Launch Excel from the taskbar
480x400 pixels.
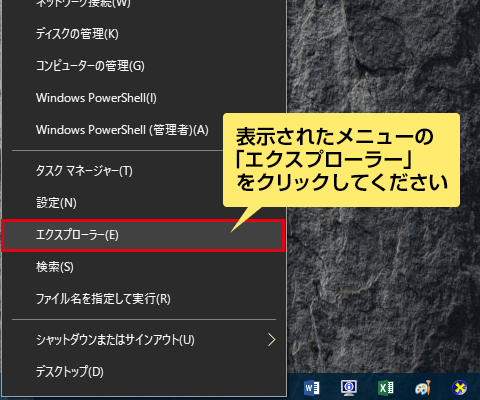pyautogui.click(x=386, y=388)
